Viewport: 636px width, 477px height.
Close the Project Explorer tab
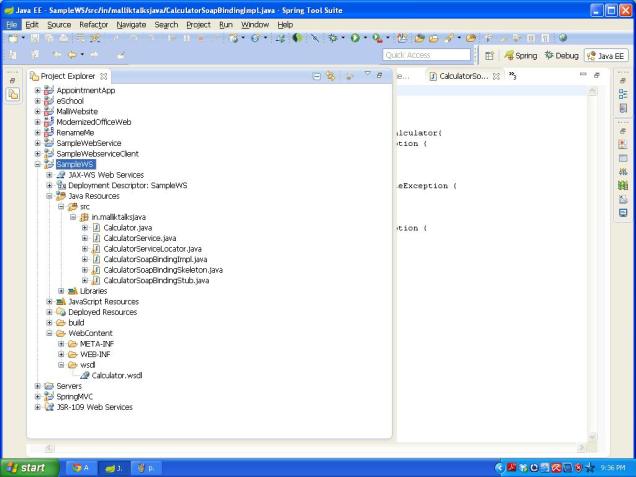(103, 76)
